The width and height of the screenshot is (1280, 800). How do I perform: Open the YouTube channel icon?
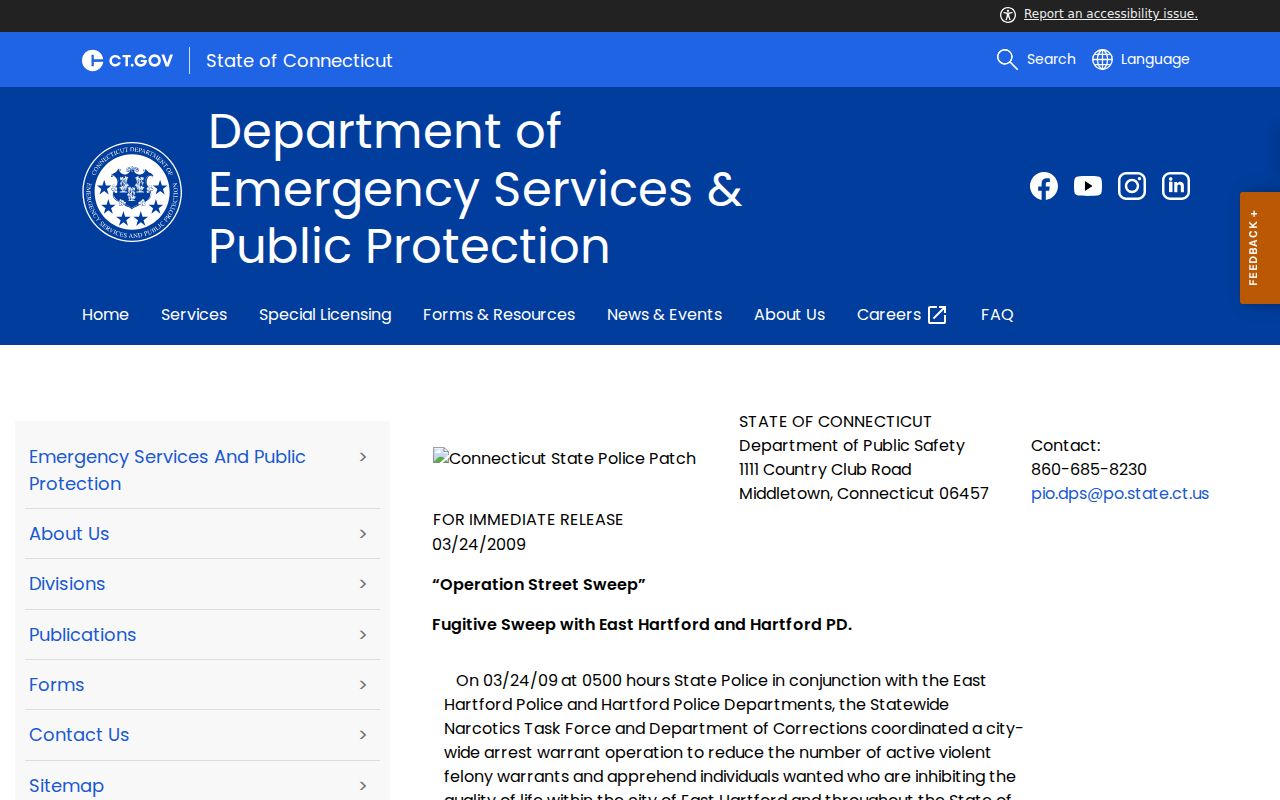click(1088, 186)
